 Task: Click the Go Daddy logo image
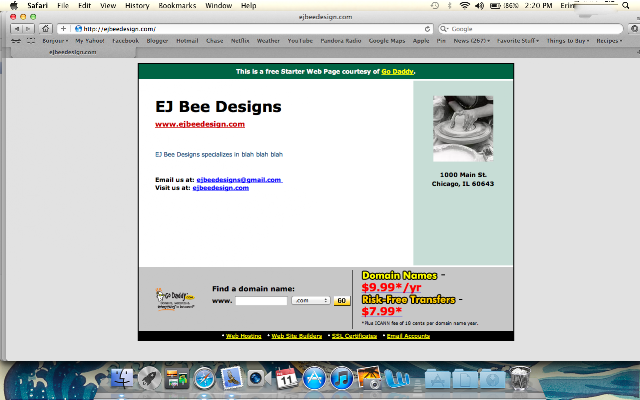(176, 299)
